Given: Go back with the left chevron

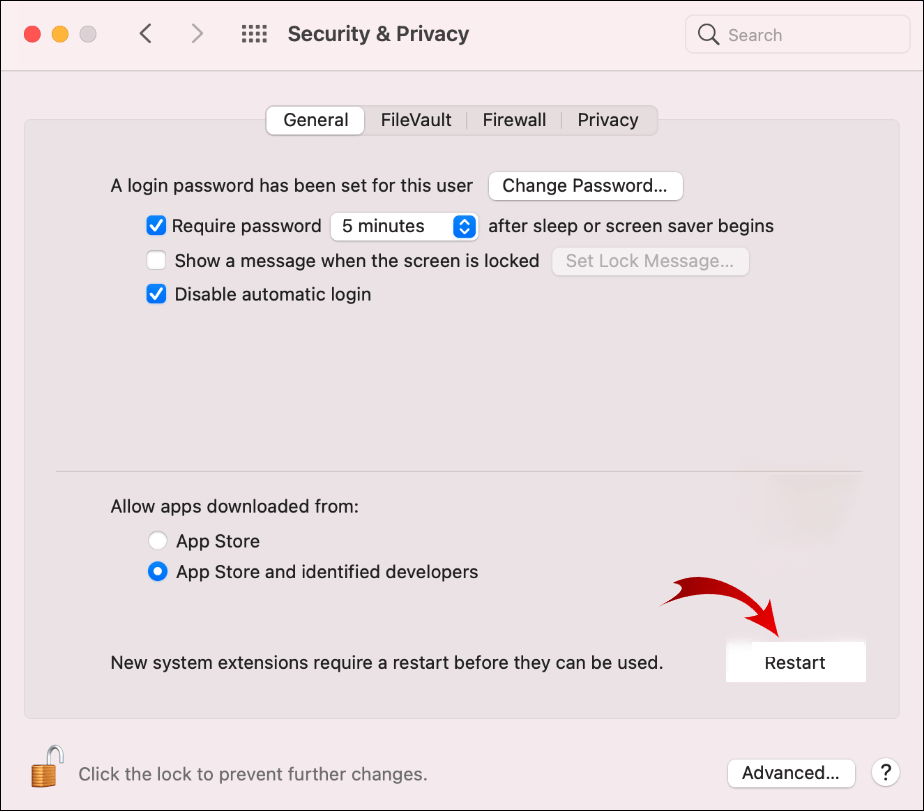Looking at the screenshot, I should click(146, 34).
